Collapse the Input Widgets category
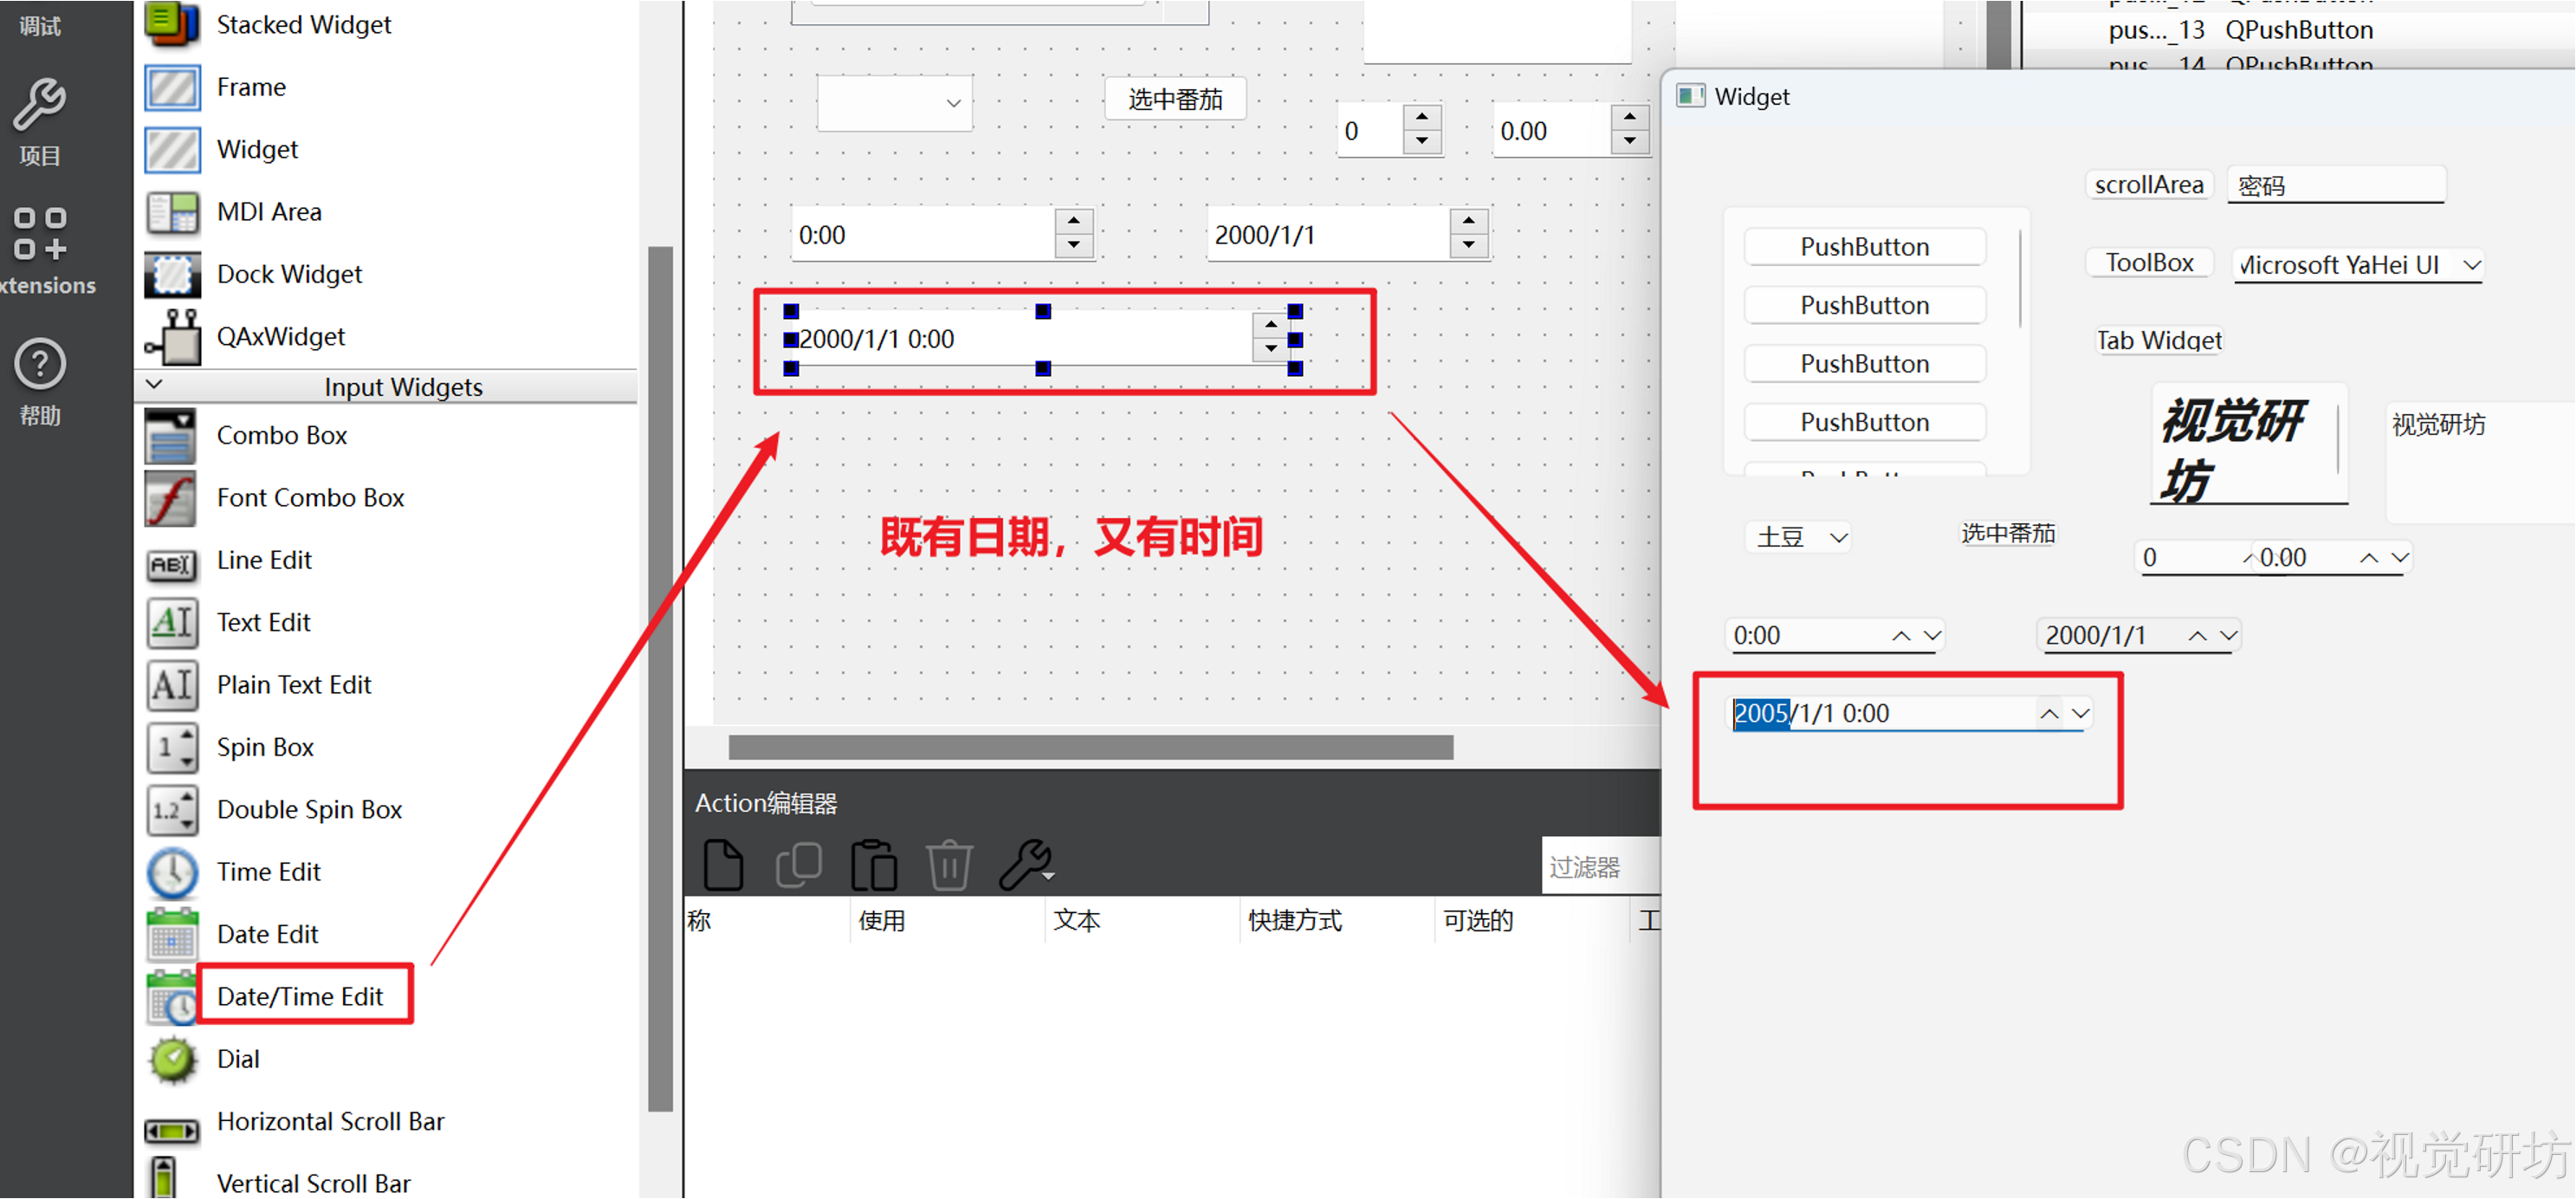Image resolution: width=2576 pixels, height=1199 pixels. click(x=155, y=385)
